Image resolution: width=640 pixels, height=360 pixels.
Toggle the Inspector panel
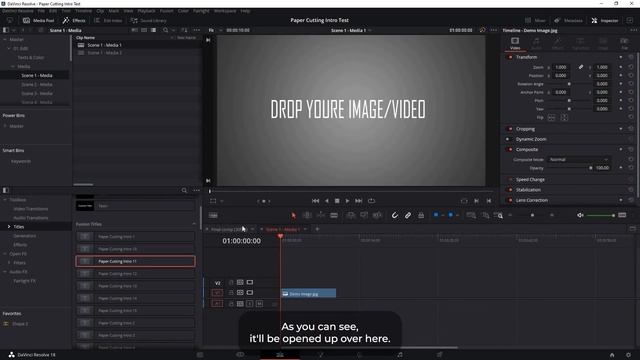coord(605,20)
